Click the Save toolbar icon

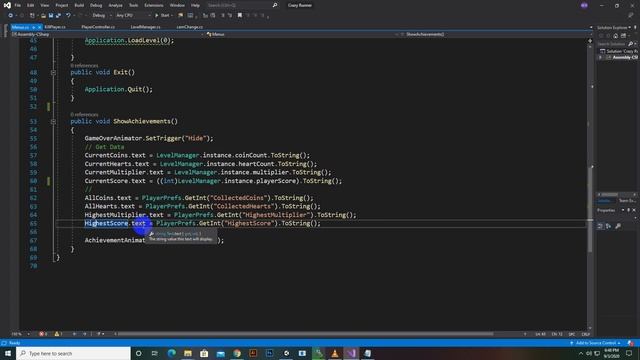tap(51, 16)
